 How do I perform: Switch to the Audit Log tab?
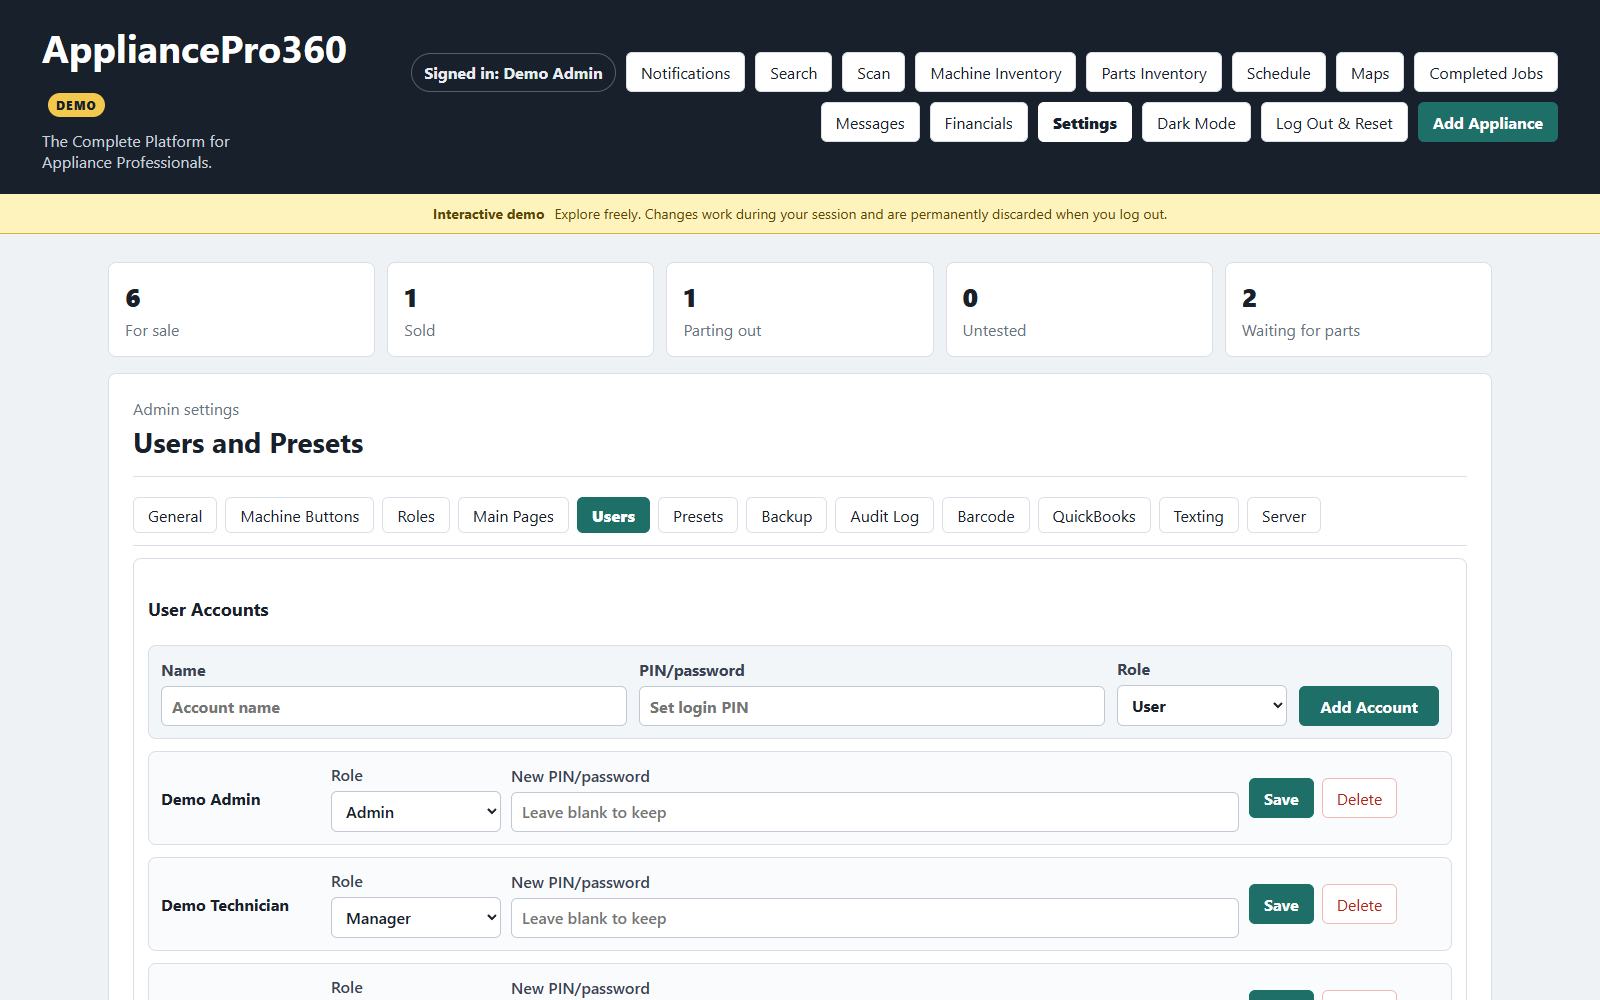click(884, 516)
